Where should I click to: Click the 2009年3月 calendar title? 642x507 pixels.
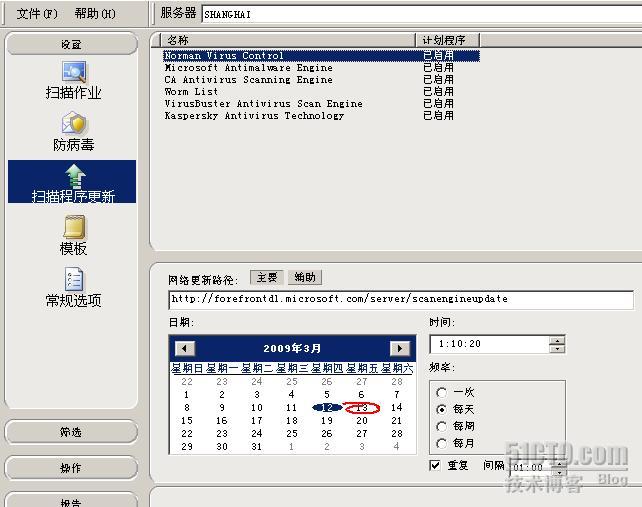(292, 349)
